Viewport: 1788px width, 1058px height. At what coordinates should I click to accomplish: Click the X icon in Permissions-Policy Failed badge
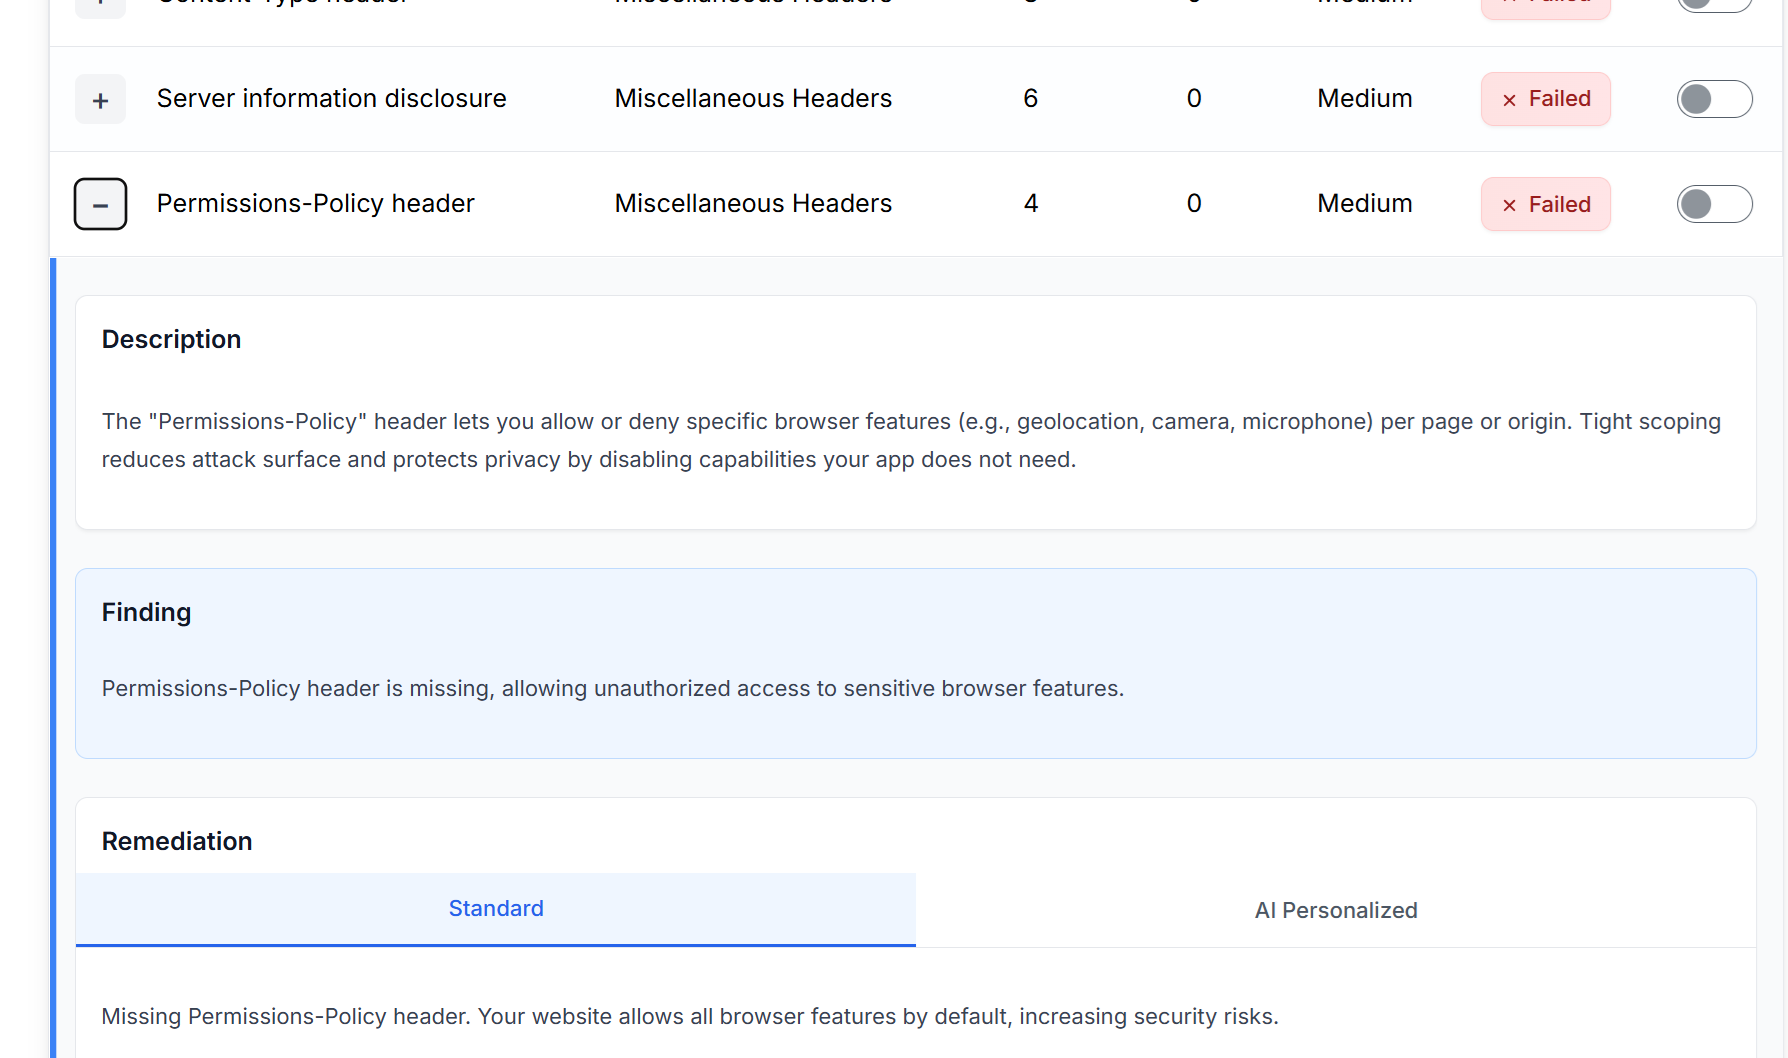tap(1509, 205)
